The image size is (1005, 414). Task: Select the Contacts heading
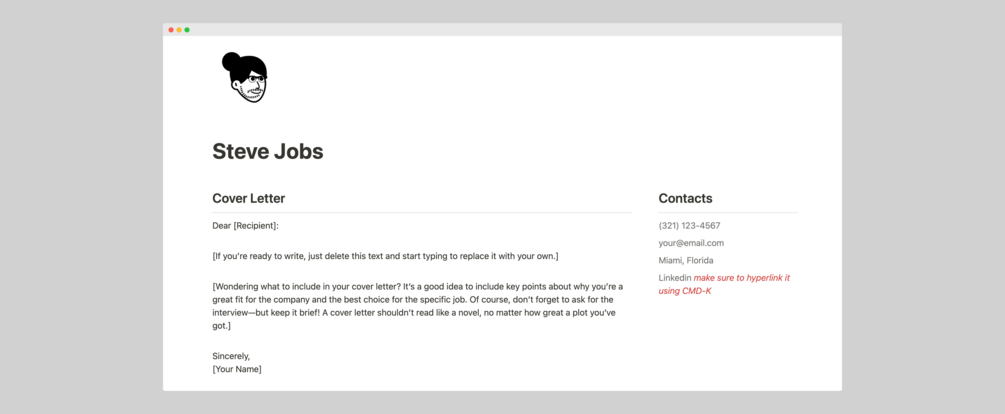pos(685,198)
